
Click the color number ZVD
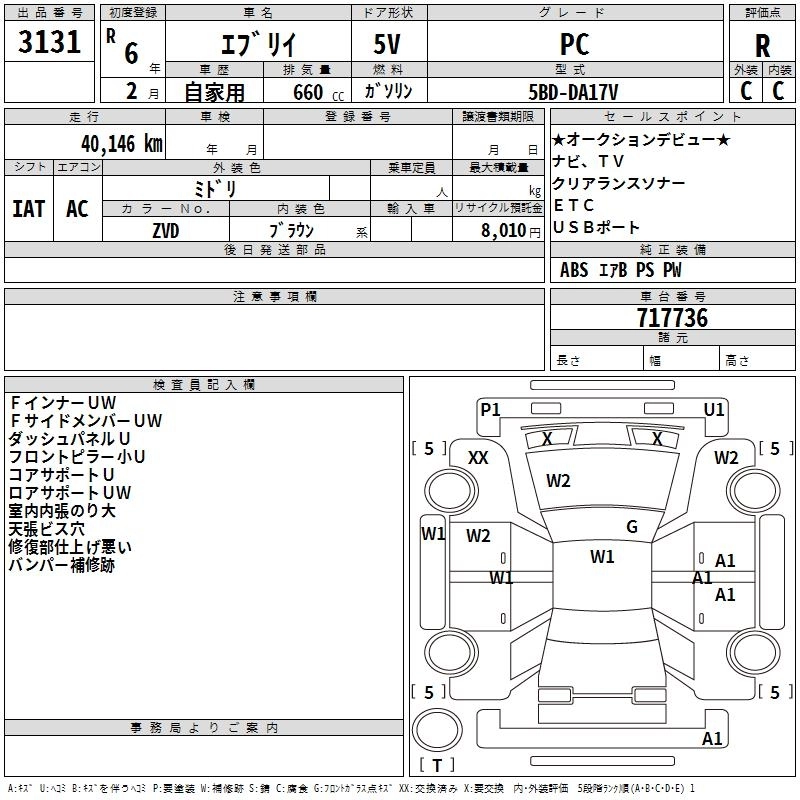(166, 229)
